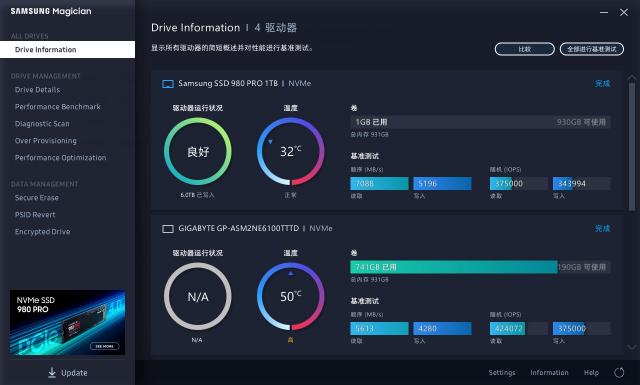640x385 pixels.
Task: Click the 741GB 已用 volume bar
Action: click(480, 267)
